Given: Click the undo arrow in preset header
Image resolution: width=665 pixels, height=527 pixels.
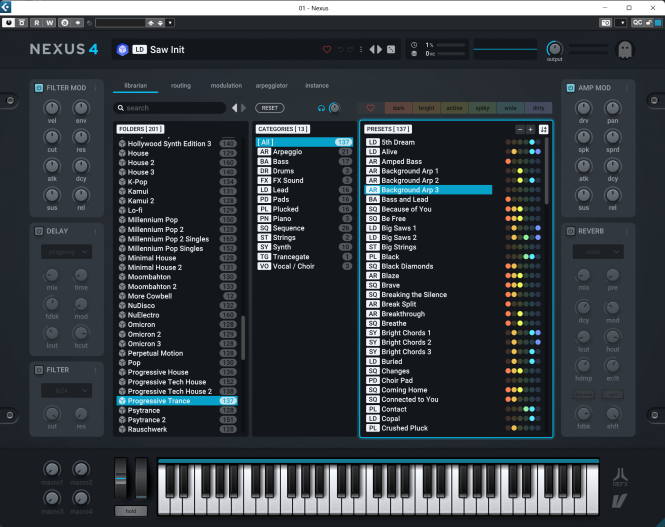Looking at the screenshot, I should [340, 50].
